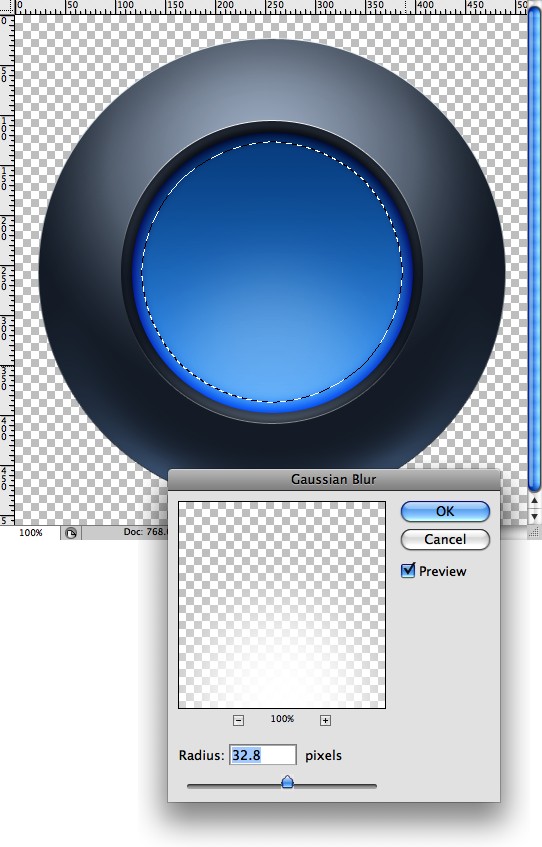Click the 100% preview zoom label
The height and width of the screenshot is (847, 542).
click(282, 719)
